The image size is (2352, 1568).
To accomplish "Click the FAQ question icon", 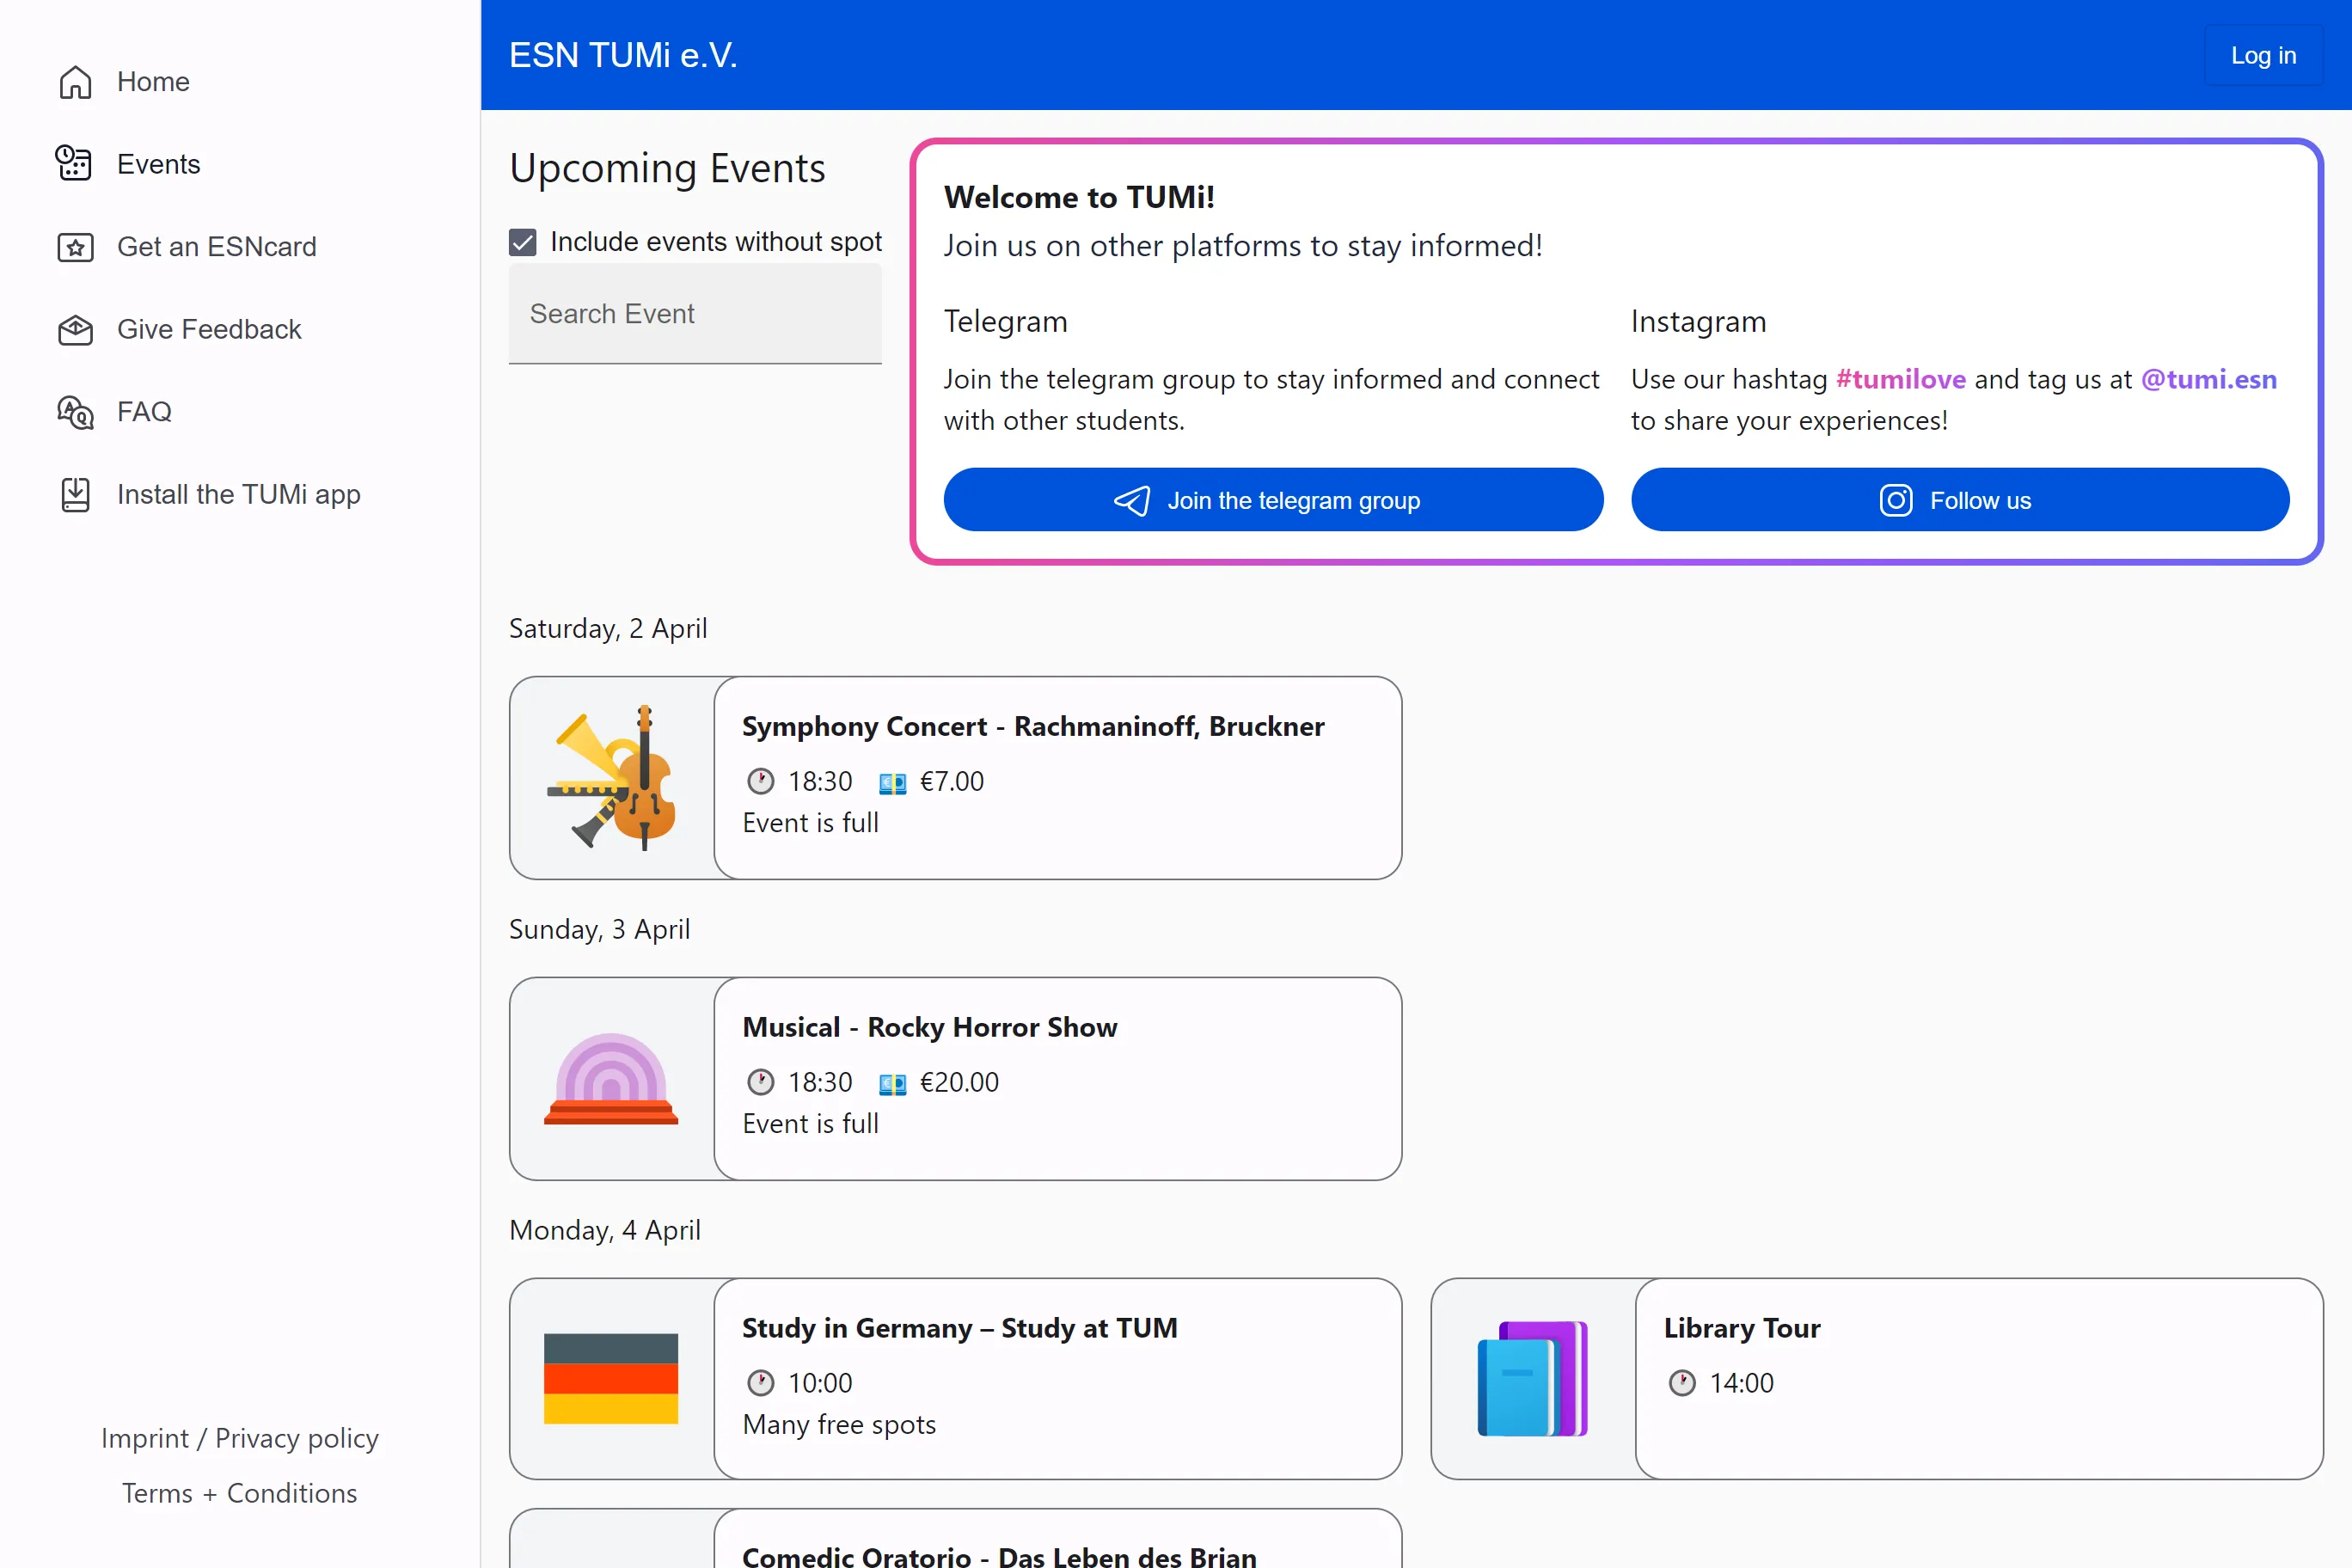I will click(x=75, y=412).
